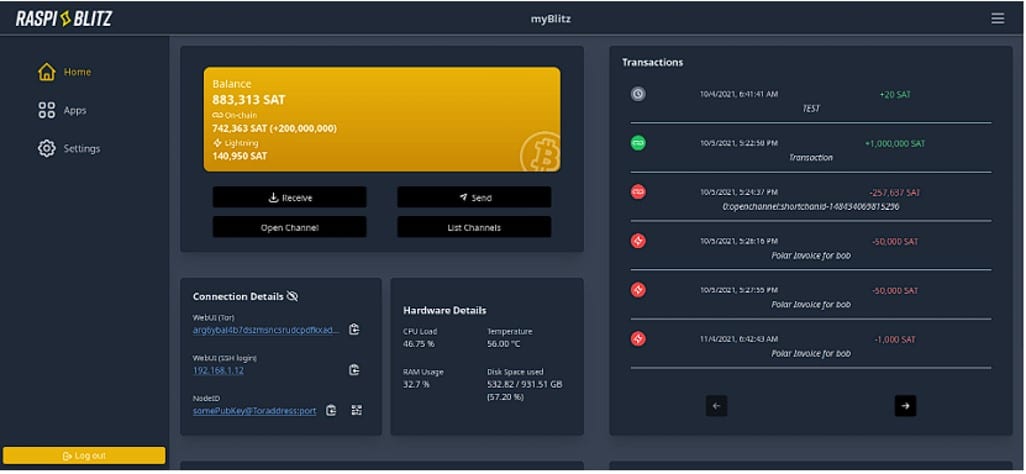Click the clock icon of TEST transaction

(x=638, y=94)
